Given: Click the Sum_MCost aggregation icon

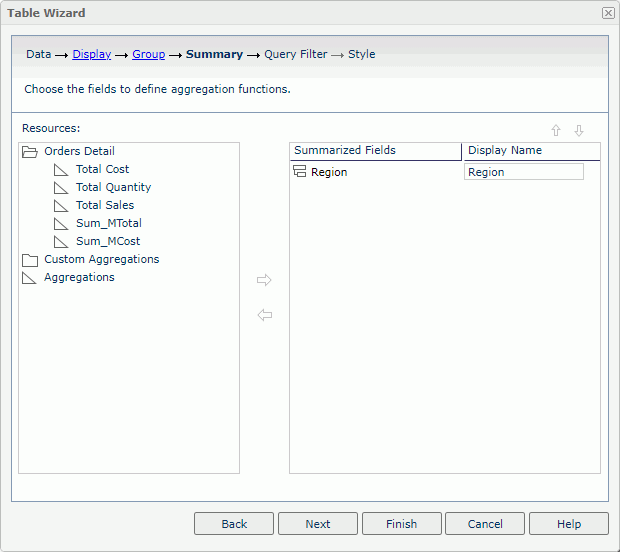Looking at the screenshot, I should pyautogui.click(x=61, y=242).
